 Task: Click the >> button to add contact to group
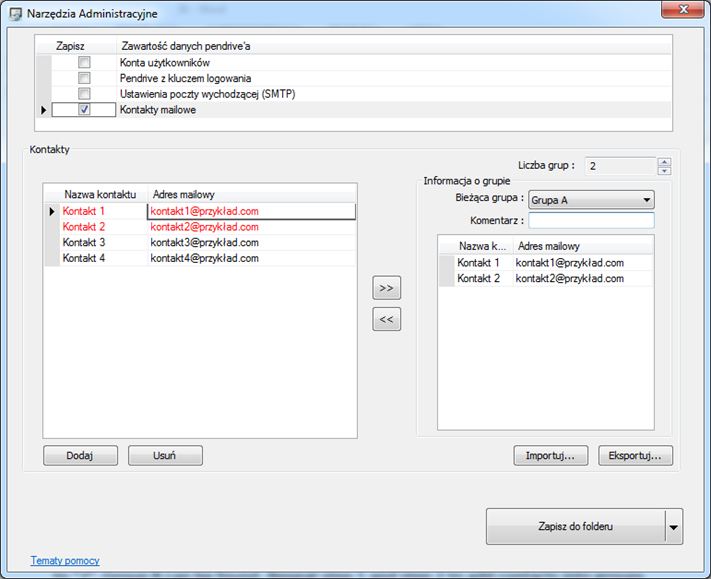[x=386, y=288]
